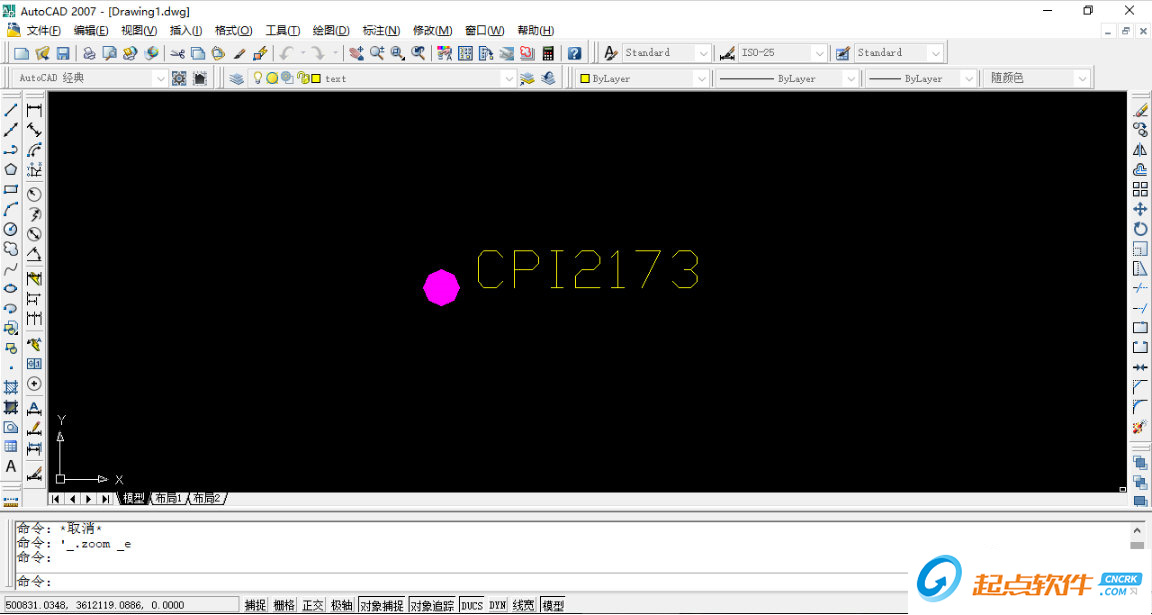Image resolution: width=1152 pixels, height=615 pixels.
Task: Select the Line drawing tool
Action: click(11, 110)
